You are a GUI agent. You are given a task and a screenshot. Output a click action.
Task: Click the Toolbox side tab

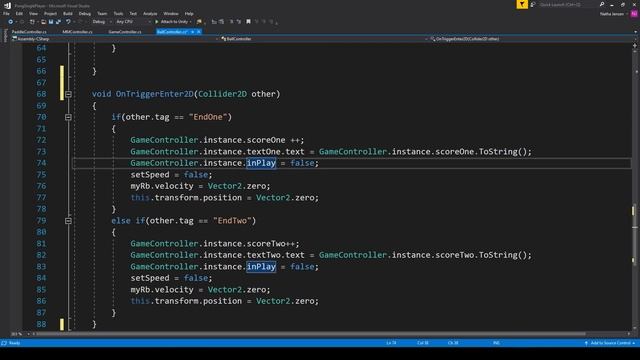pyautogui.click(x=5, y=35)
